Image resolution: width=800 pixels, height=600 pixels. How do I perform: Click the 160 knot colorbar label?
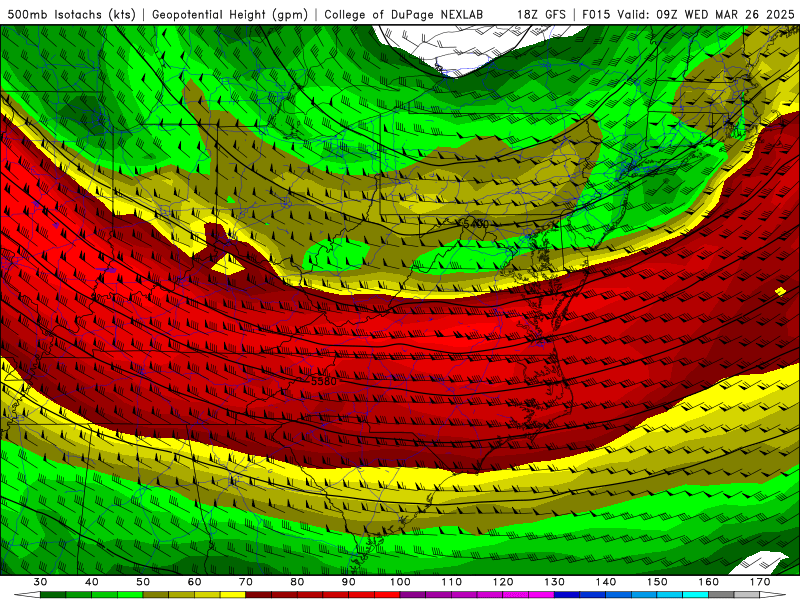[x=709, y=582]
